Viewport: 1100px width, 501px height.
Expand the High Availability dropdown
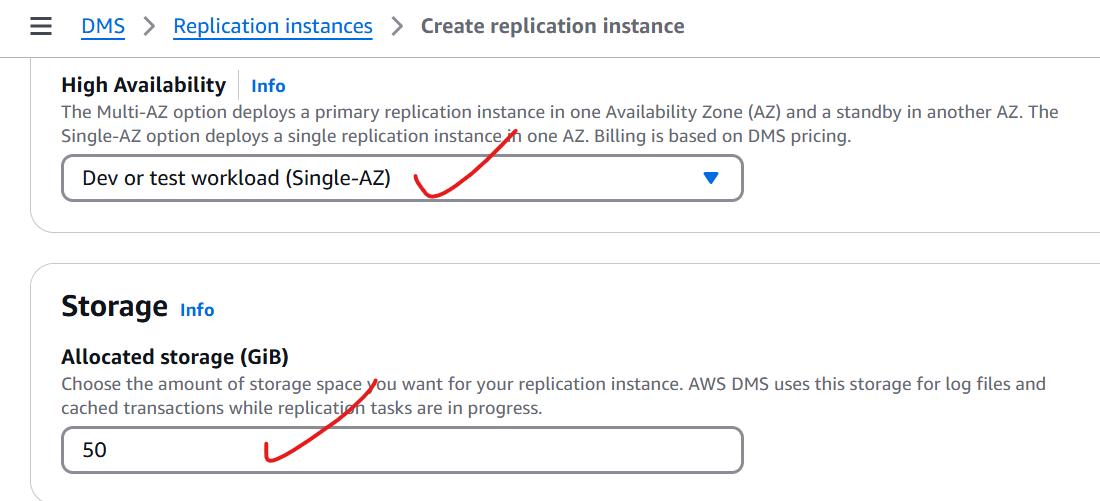click(x=402, y=178)
